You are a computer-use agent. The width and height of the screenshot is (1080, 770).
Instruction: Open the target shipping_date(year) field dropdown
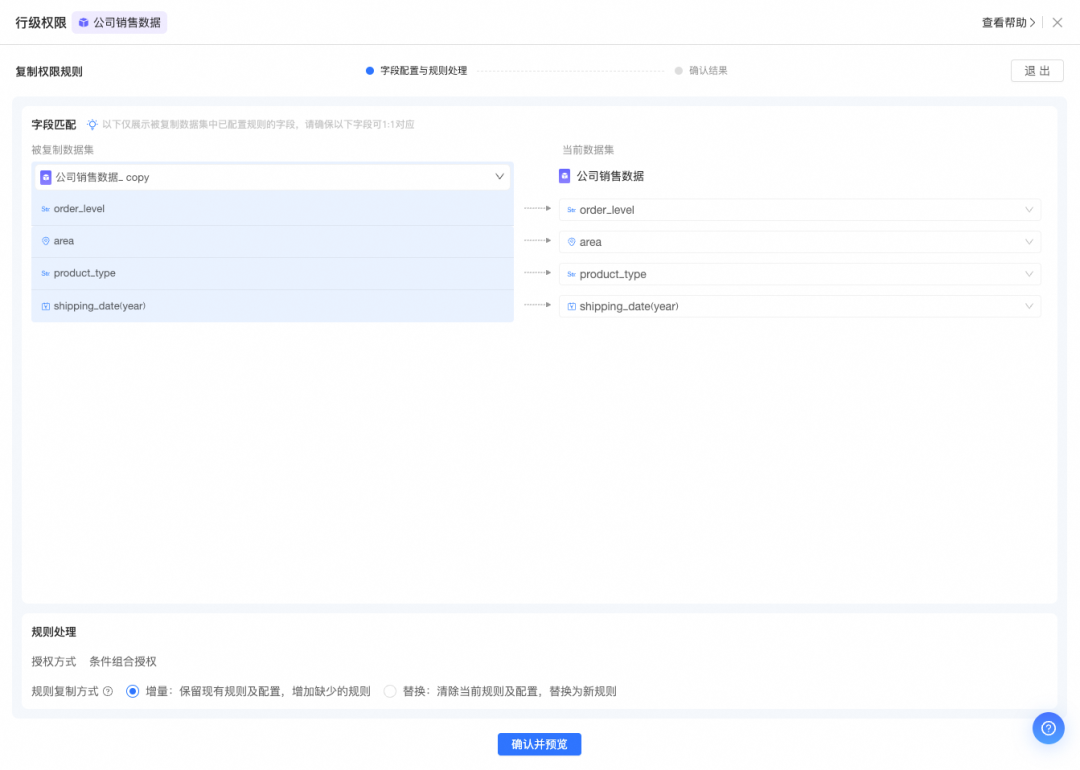click(799, 306)
